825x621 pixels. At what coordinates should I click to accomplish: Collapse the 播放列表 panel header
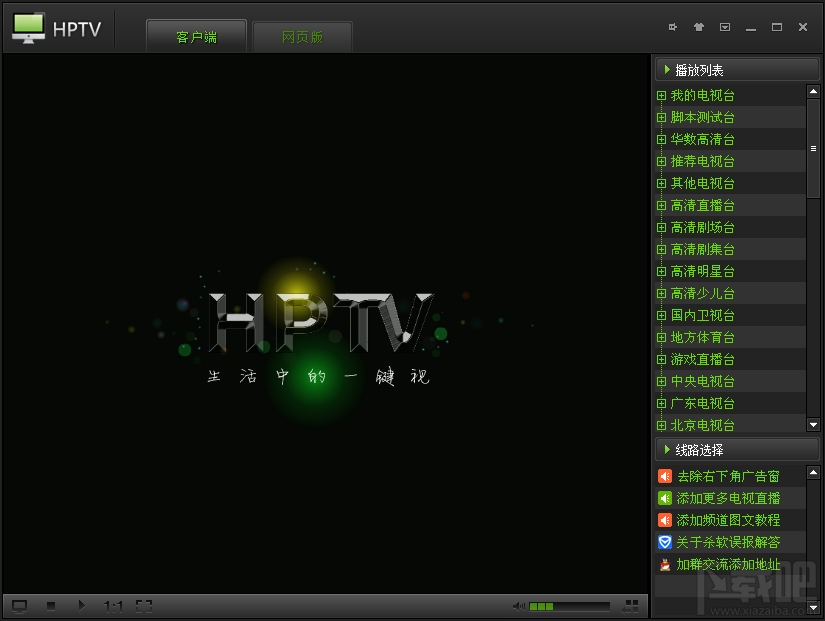click(x=737, y=70)
